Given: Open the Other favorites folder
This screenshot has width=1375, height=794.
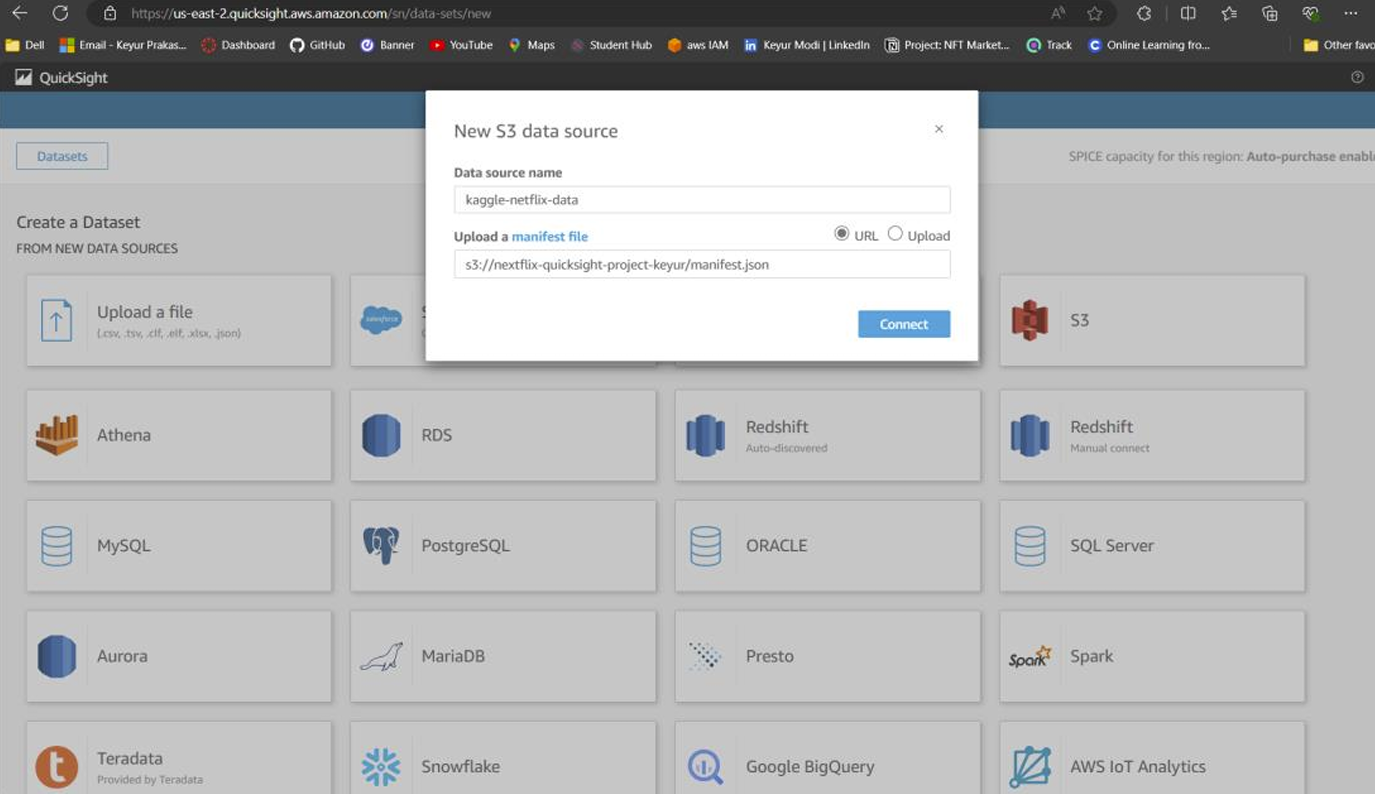Looking at the screenshot, I should tap(1338, 45).
